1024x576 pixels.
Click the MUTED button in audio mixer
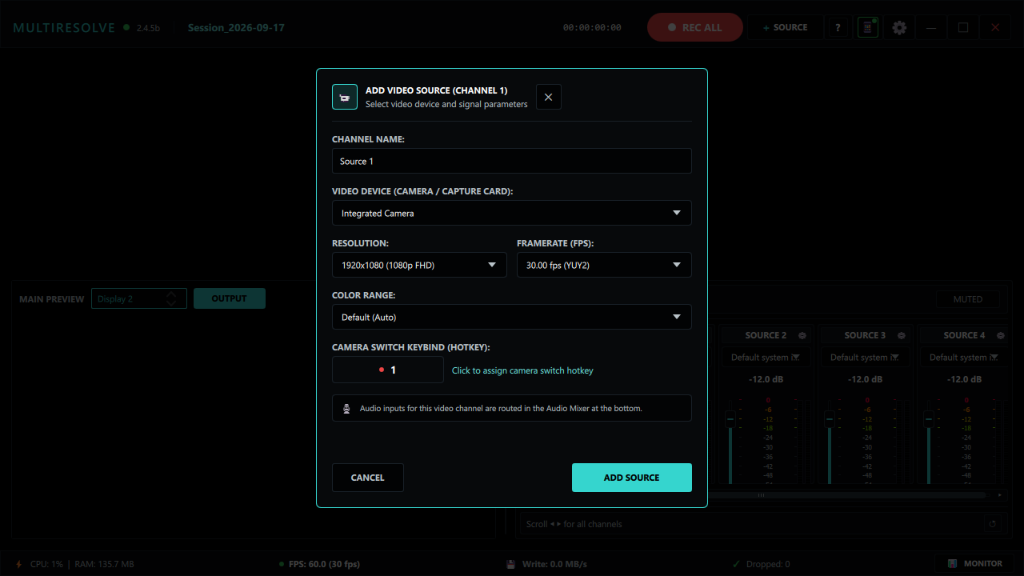click(968, 299)
